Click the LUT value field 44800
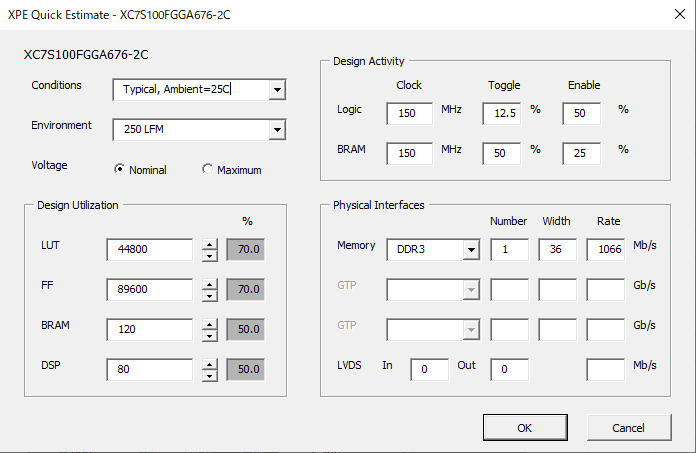Screen dimensions: 696x453 pos(150,249)
